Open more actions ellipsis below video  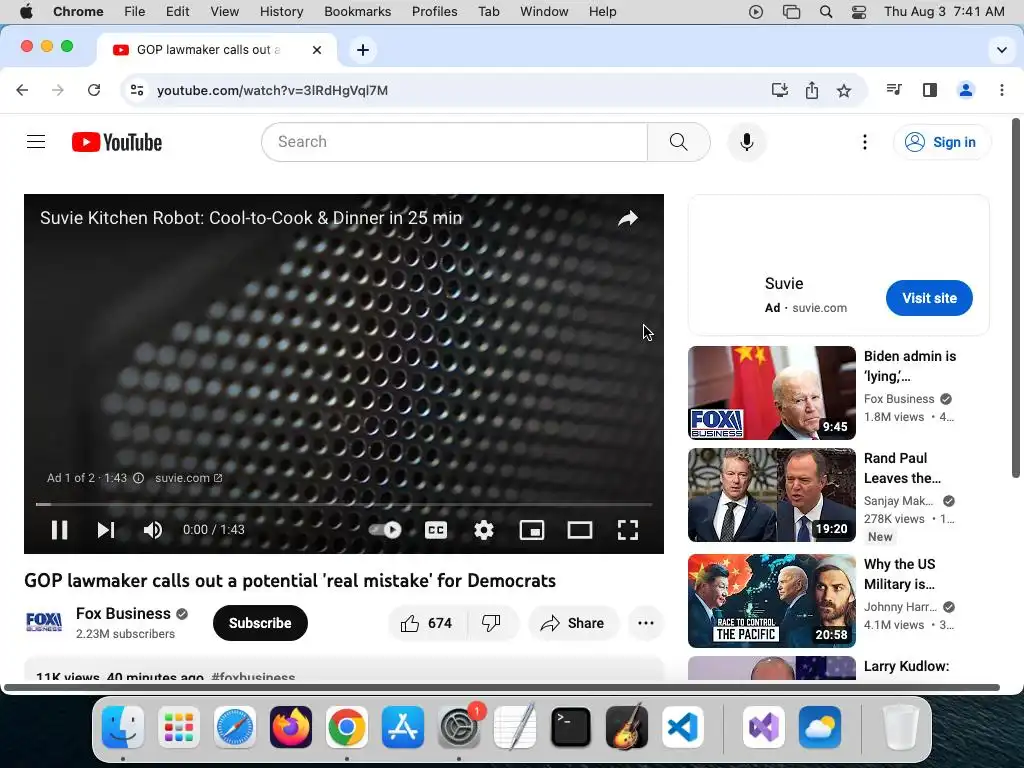646,623
